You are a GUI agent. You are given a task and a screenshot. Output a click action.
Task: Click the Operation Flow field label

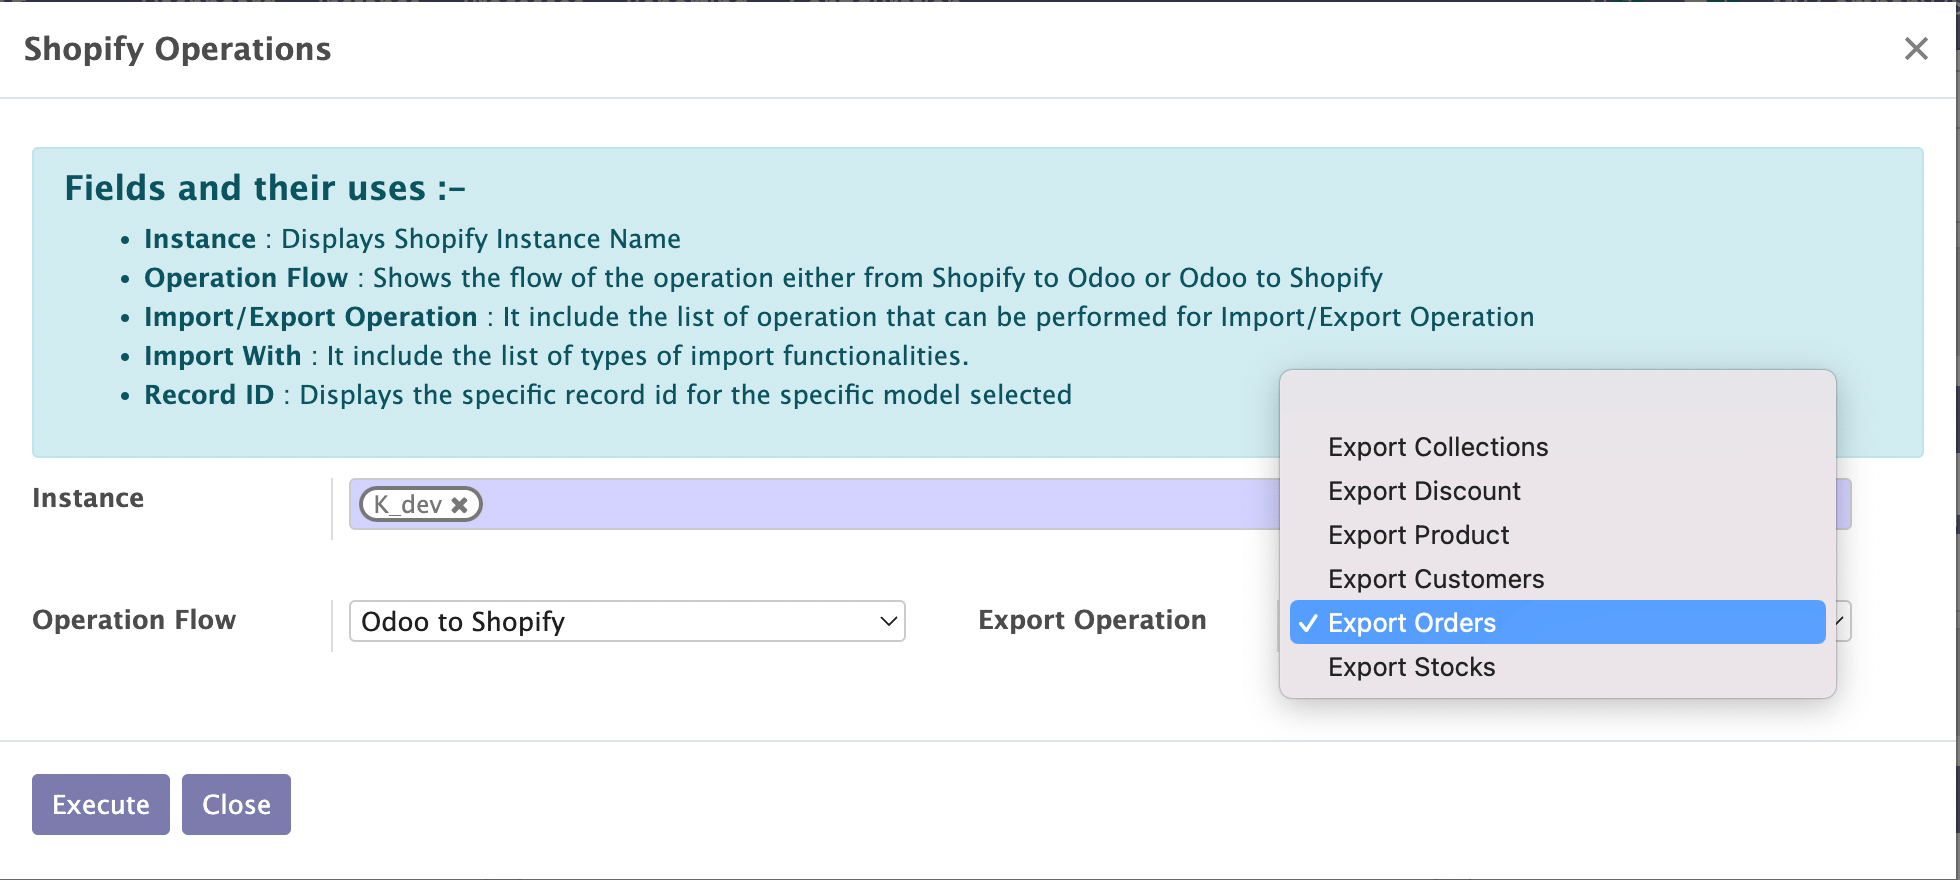click(134, 620)
